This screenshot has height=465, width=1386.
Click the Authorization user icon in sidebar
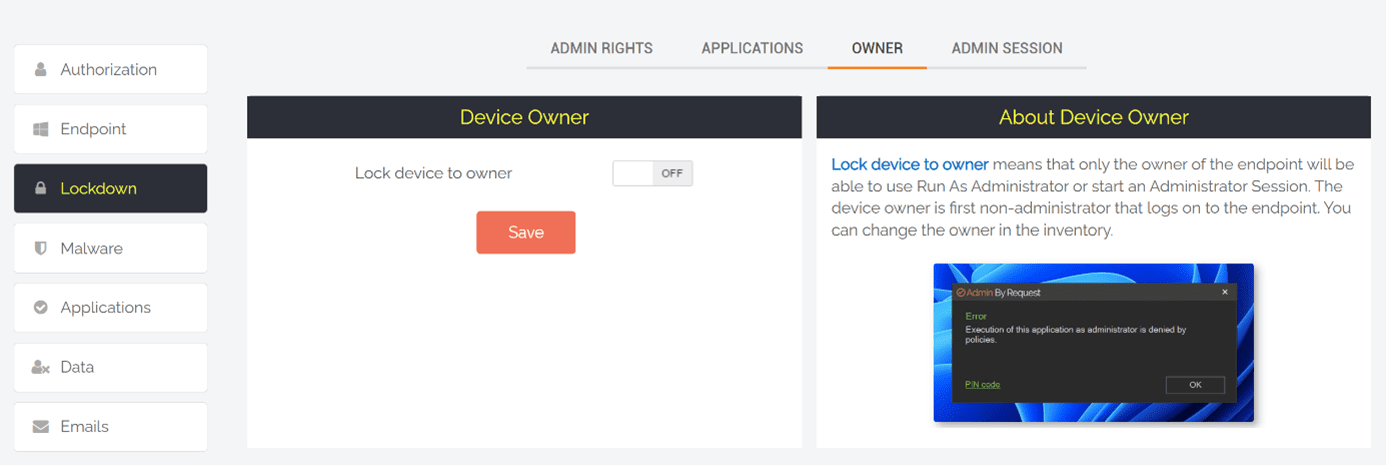click(x=41, y=70)
